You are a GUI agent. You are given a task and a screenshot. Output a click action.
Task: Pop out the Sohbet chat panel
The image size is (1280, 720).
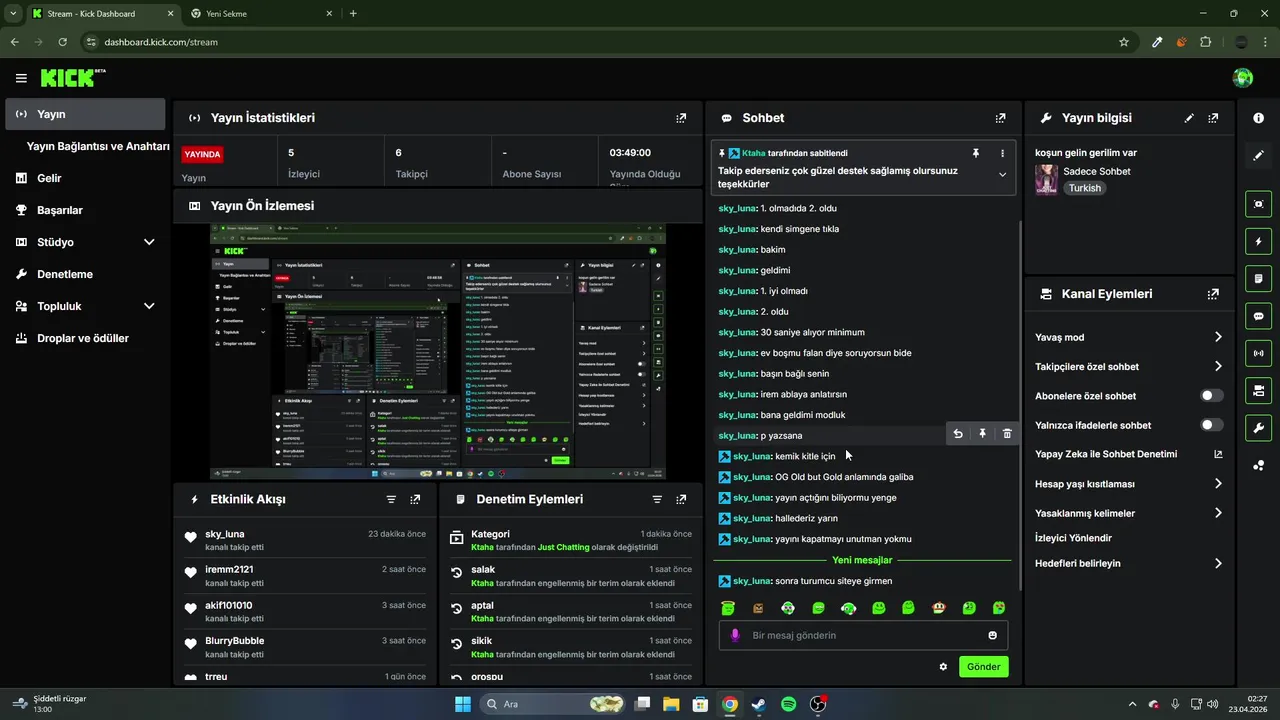coord(1000,118)
